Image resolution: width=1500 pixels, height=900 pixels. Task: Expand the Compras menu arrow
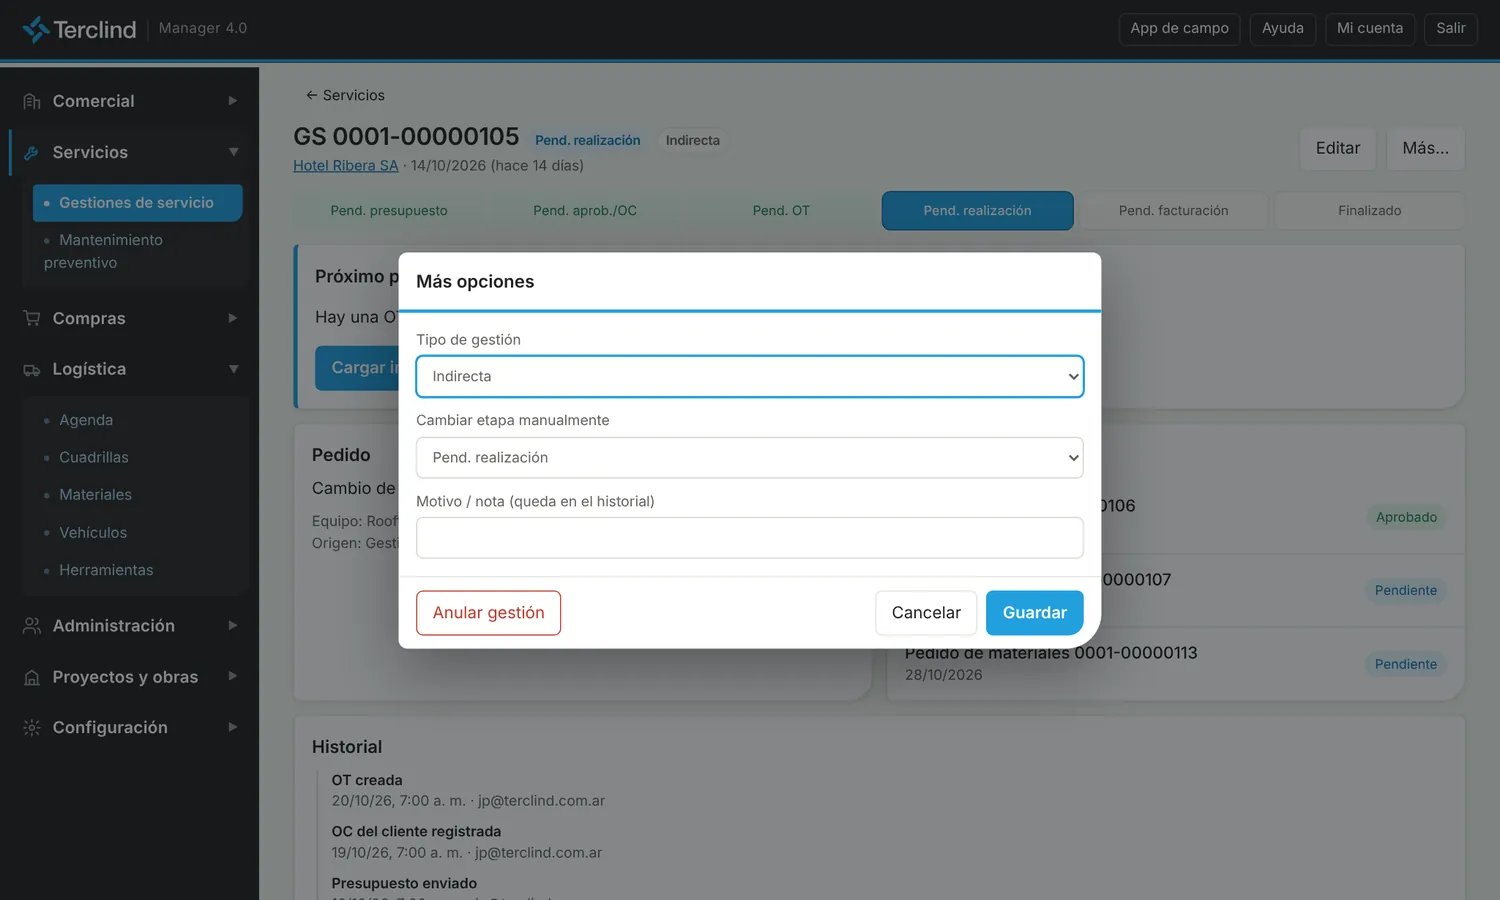[x=233, y=318]
